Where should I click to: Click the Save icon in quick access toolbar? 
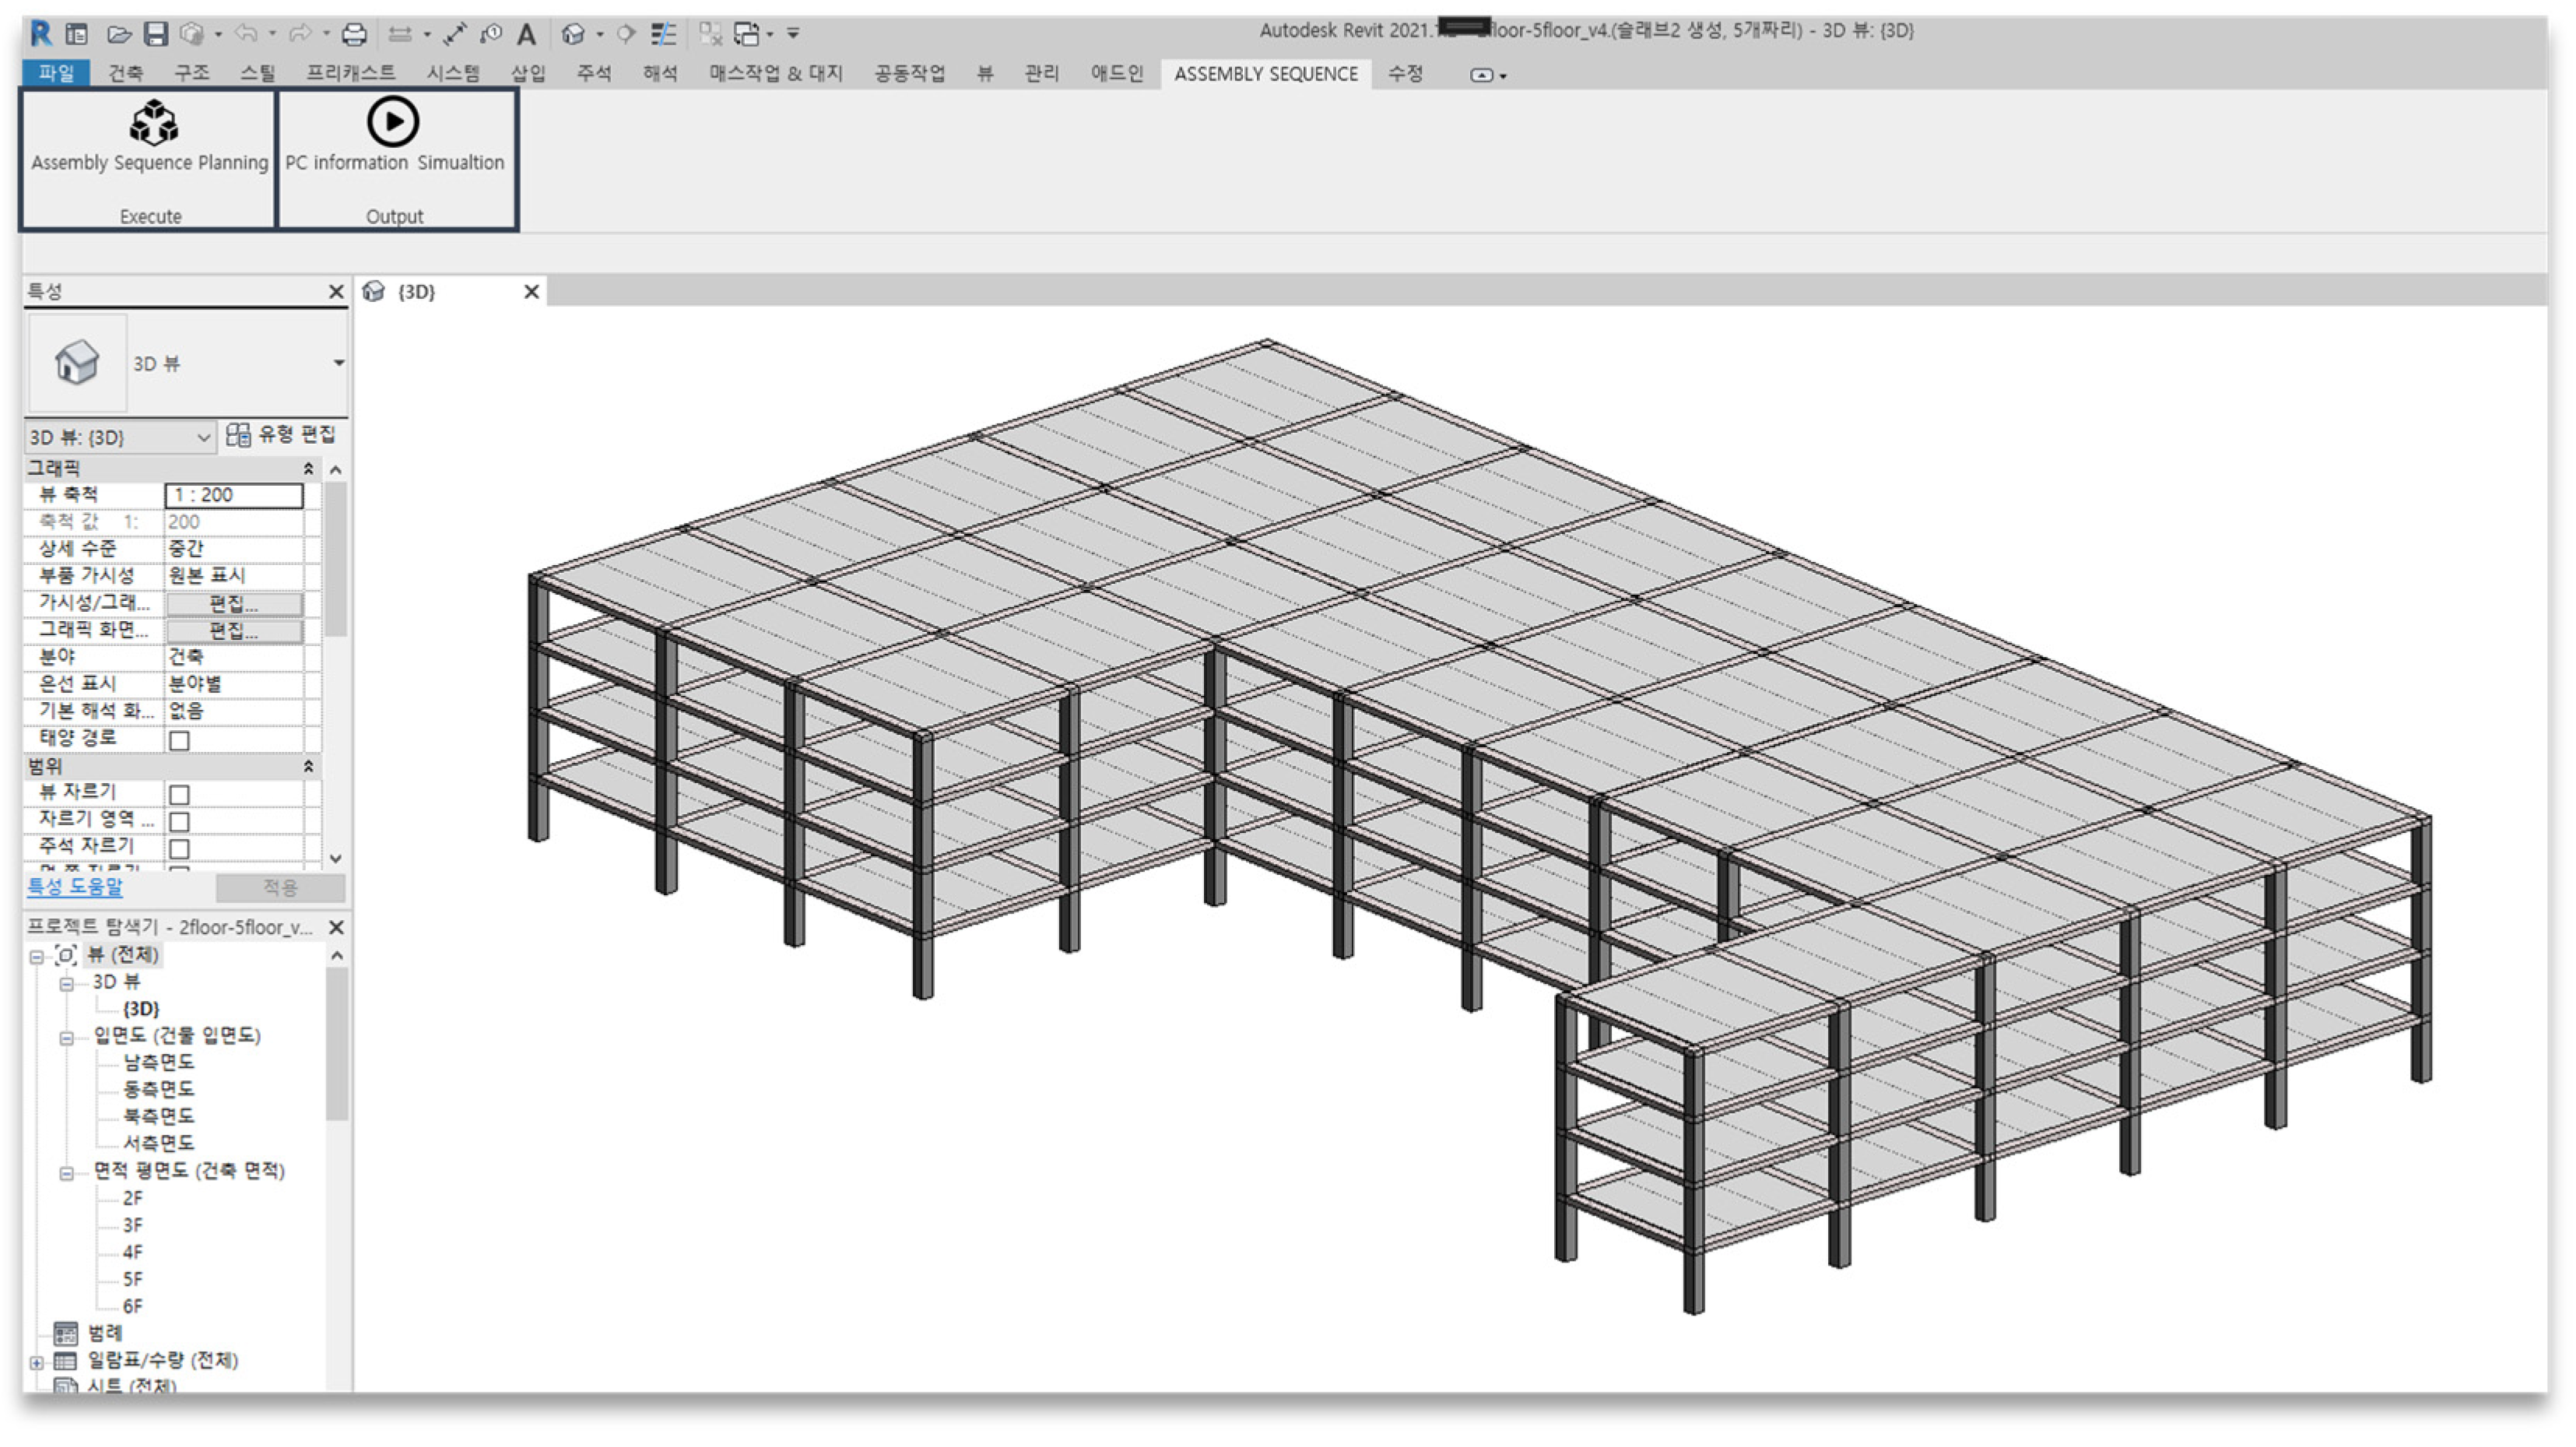point(156,34)
